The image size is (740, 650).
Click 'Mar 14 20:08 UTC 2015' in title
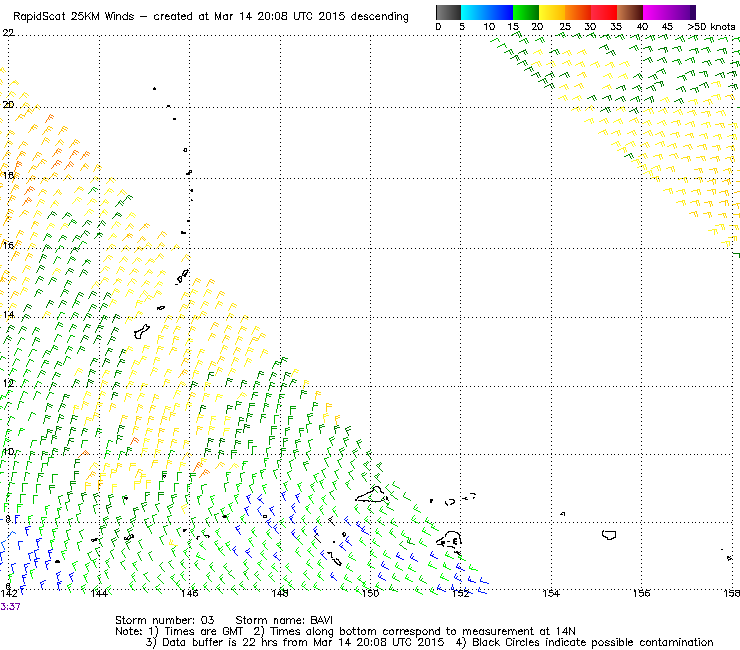[279, 16]
